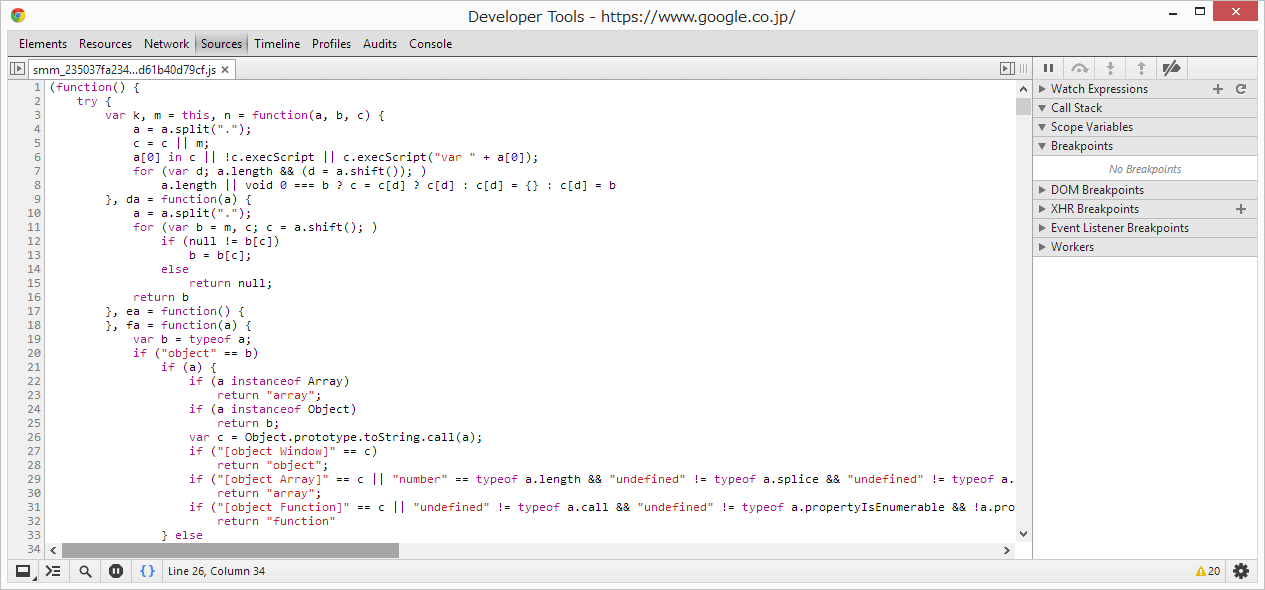Click 'No Breakpoints' placeholder text

click(x=1145, y=169)
